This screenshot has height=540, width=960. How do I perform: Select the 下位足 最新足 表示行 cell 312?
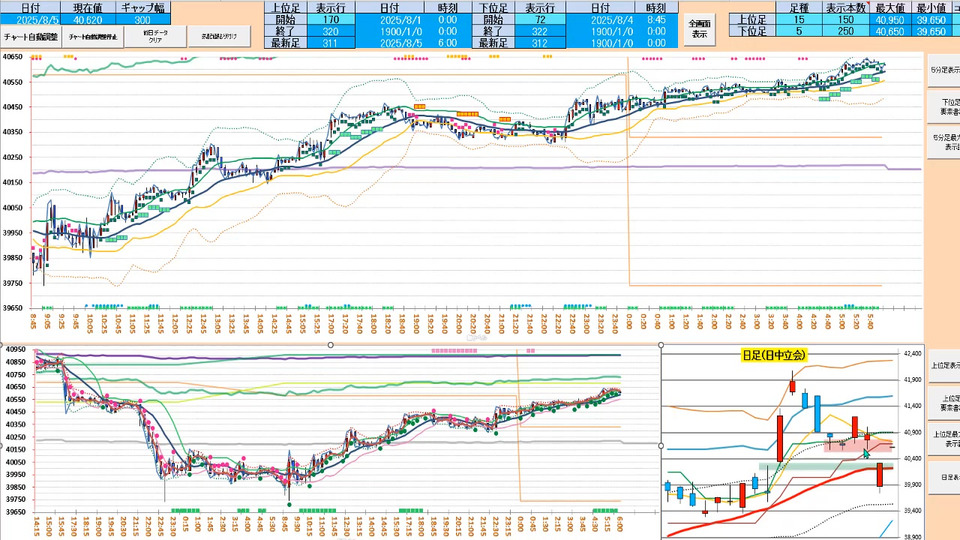[x=539, y=43]
